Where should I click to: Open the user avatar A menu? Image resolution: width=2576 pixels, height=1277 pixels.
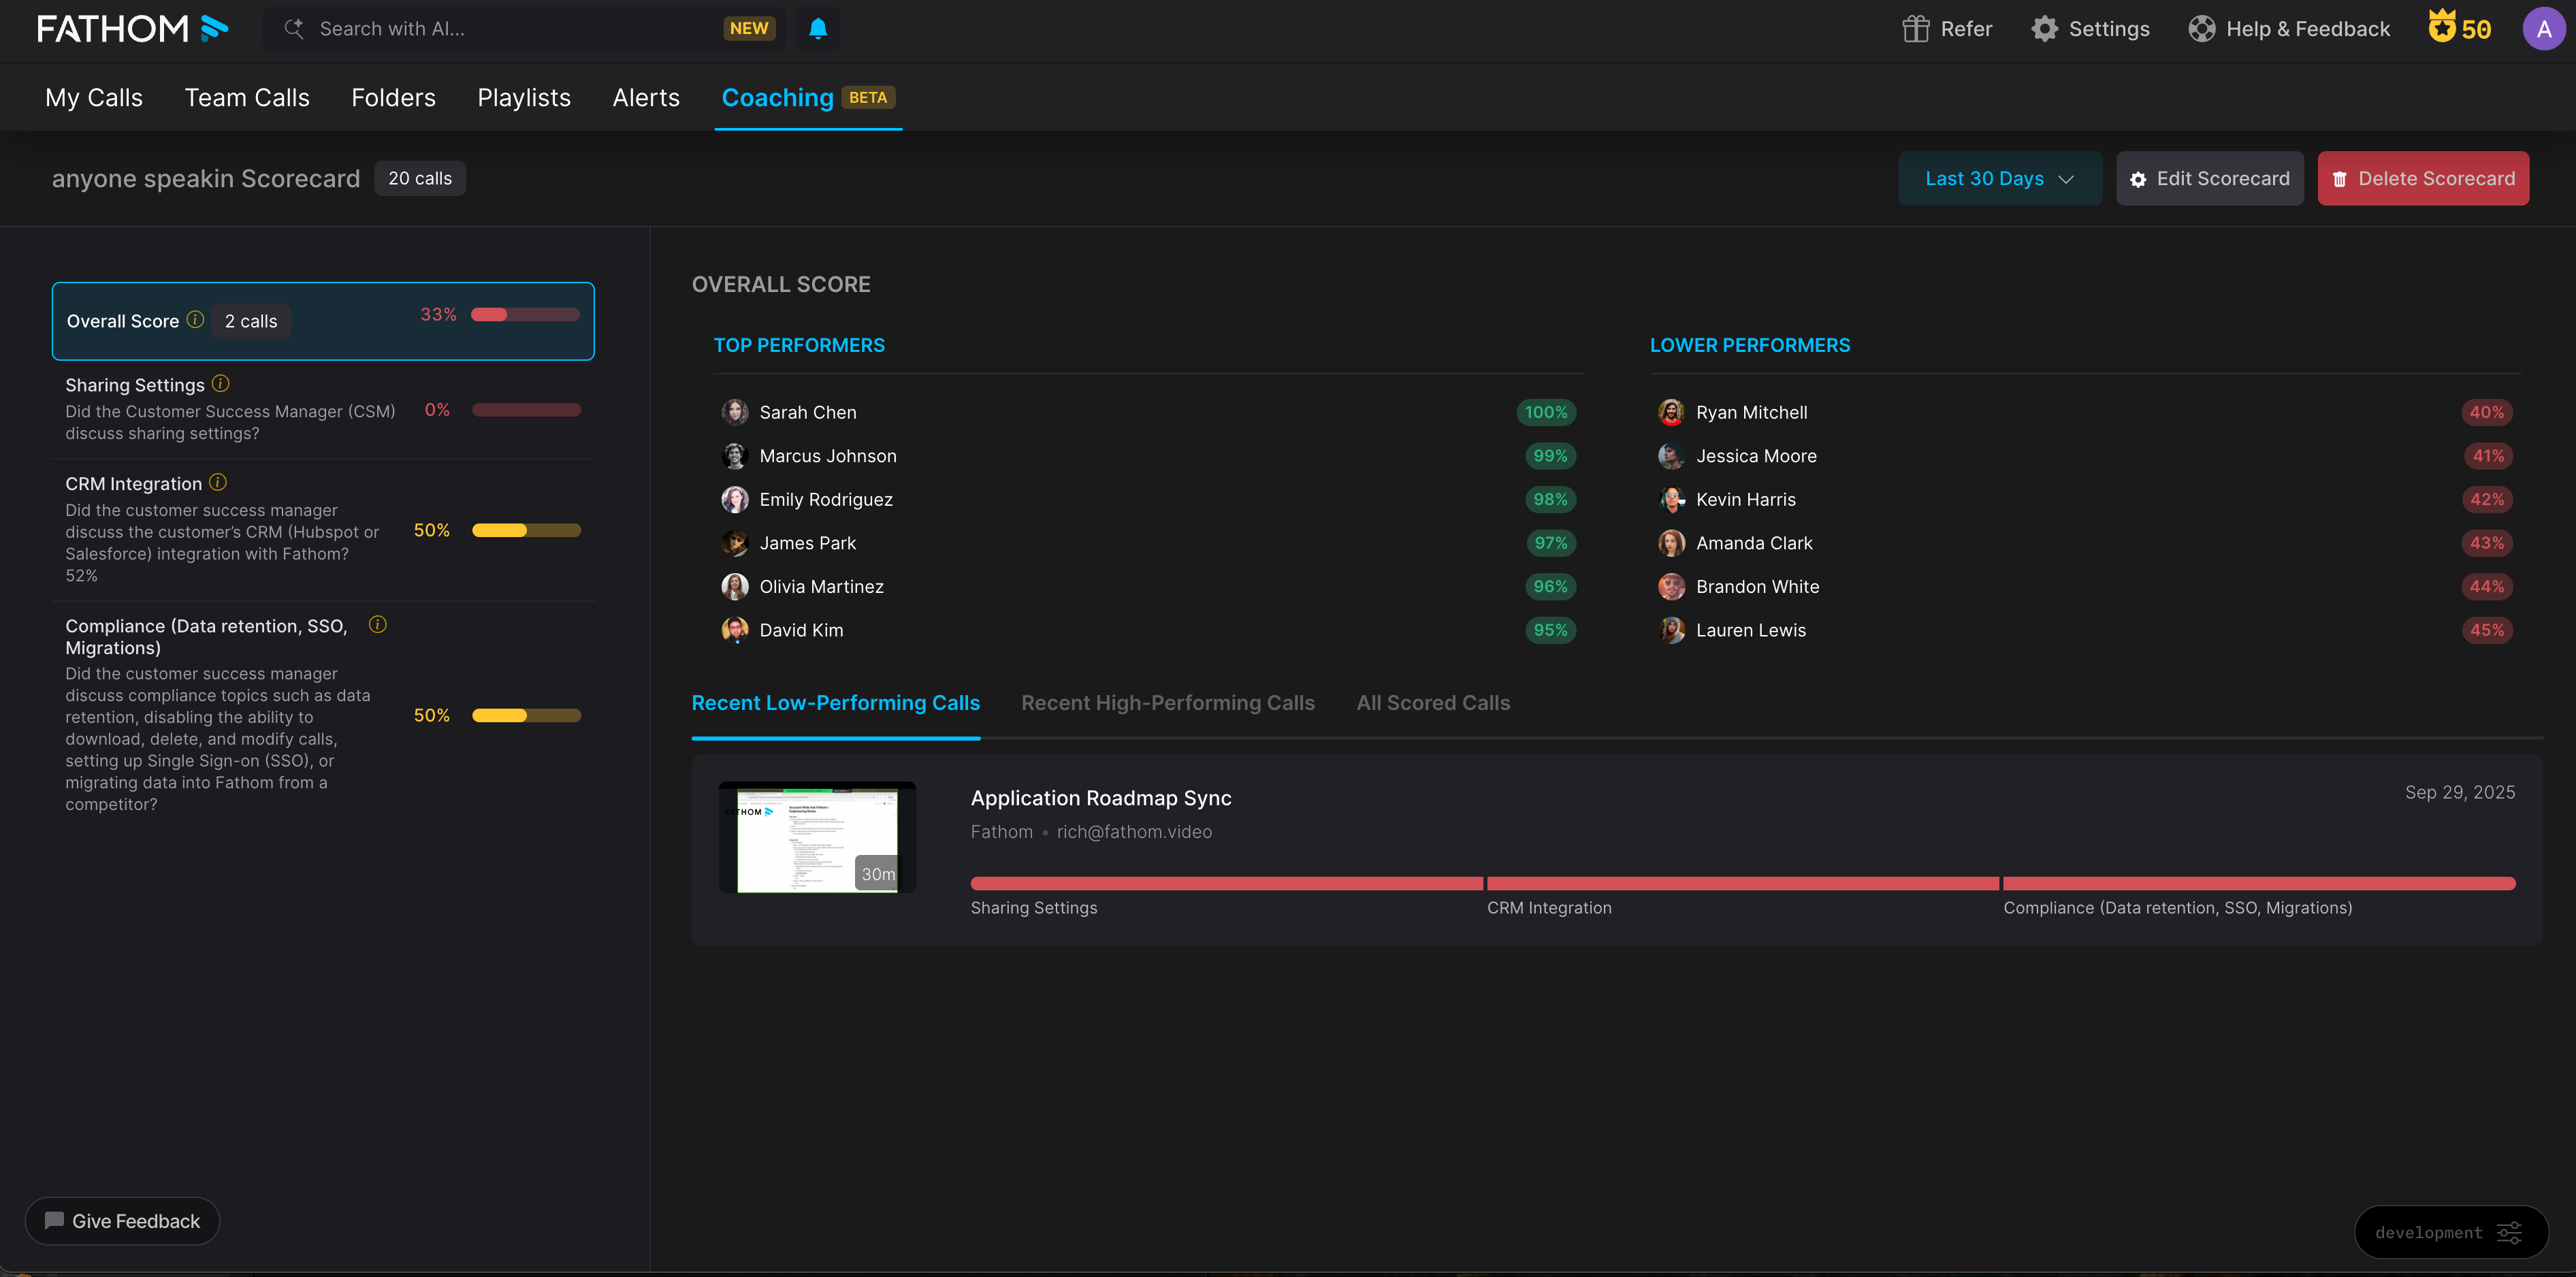pyautogui.click(x=2543, y=29)
